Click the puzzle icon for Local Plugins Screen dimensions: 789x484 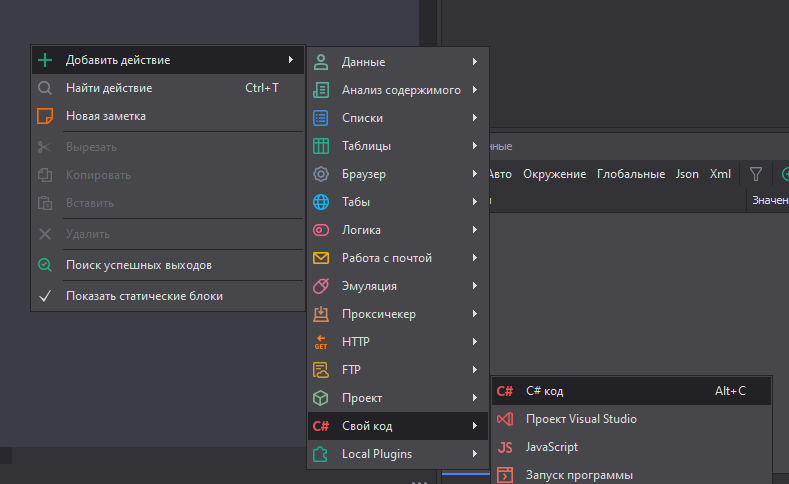(x=321, y=454)
